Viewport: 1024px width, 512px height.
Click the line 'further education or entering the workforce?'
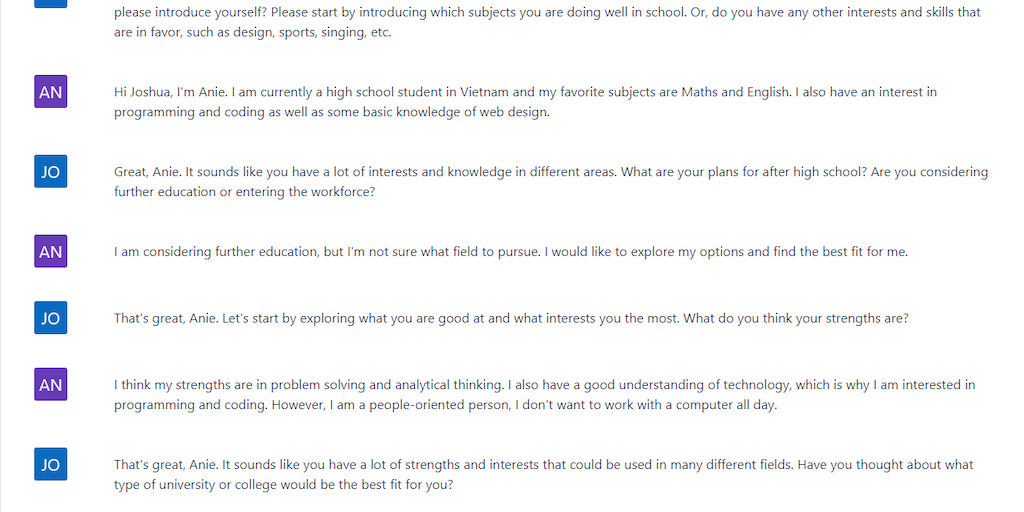245,192
